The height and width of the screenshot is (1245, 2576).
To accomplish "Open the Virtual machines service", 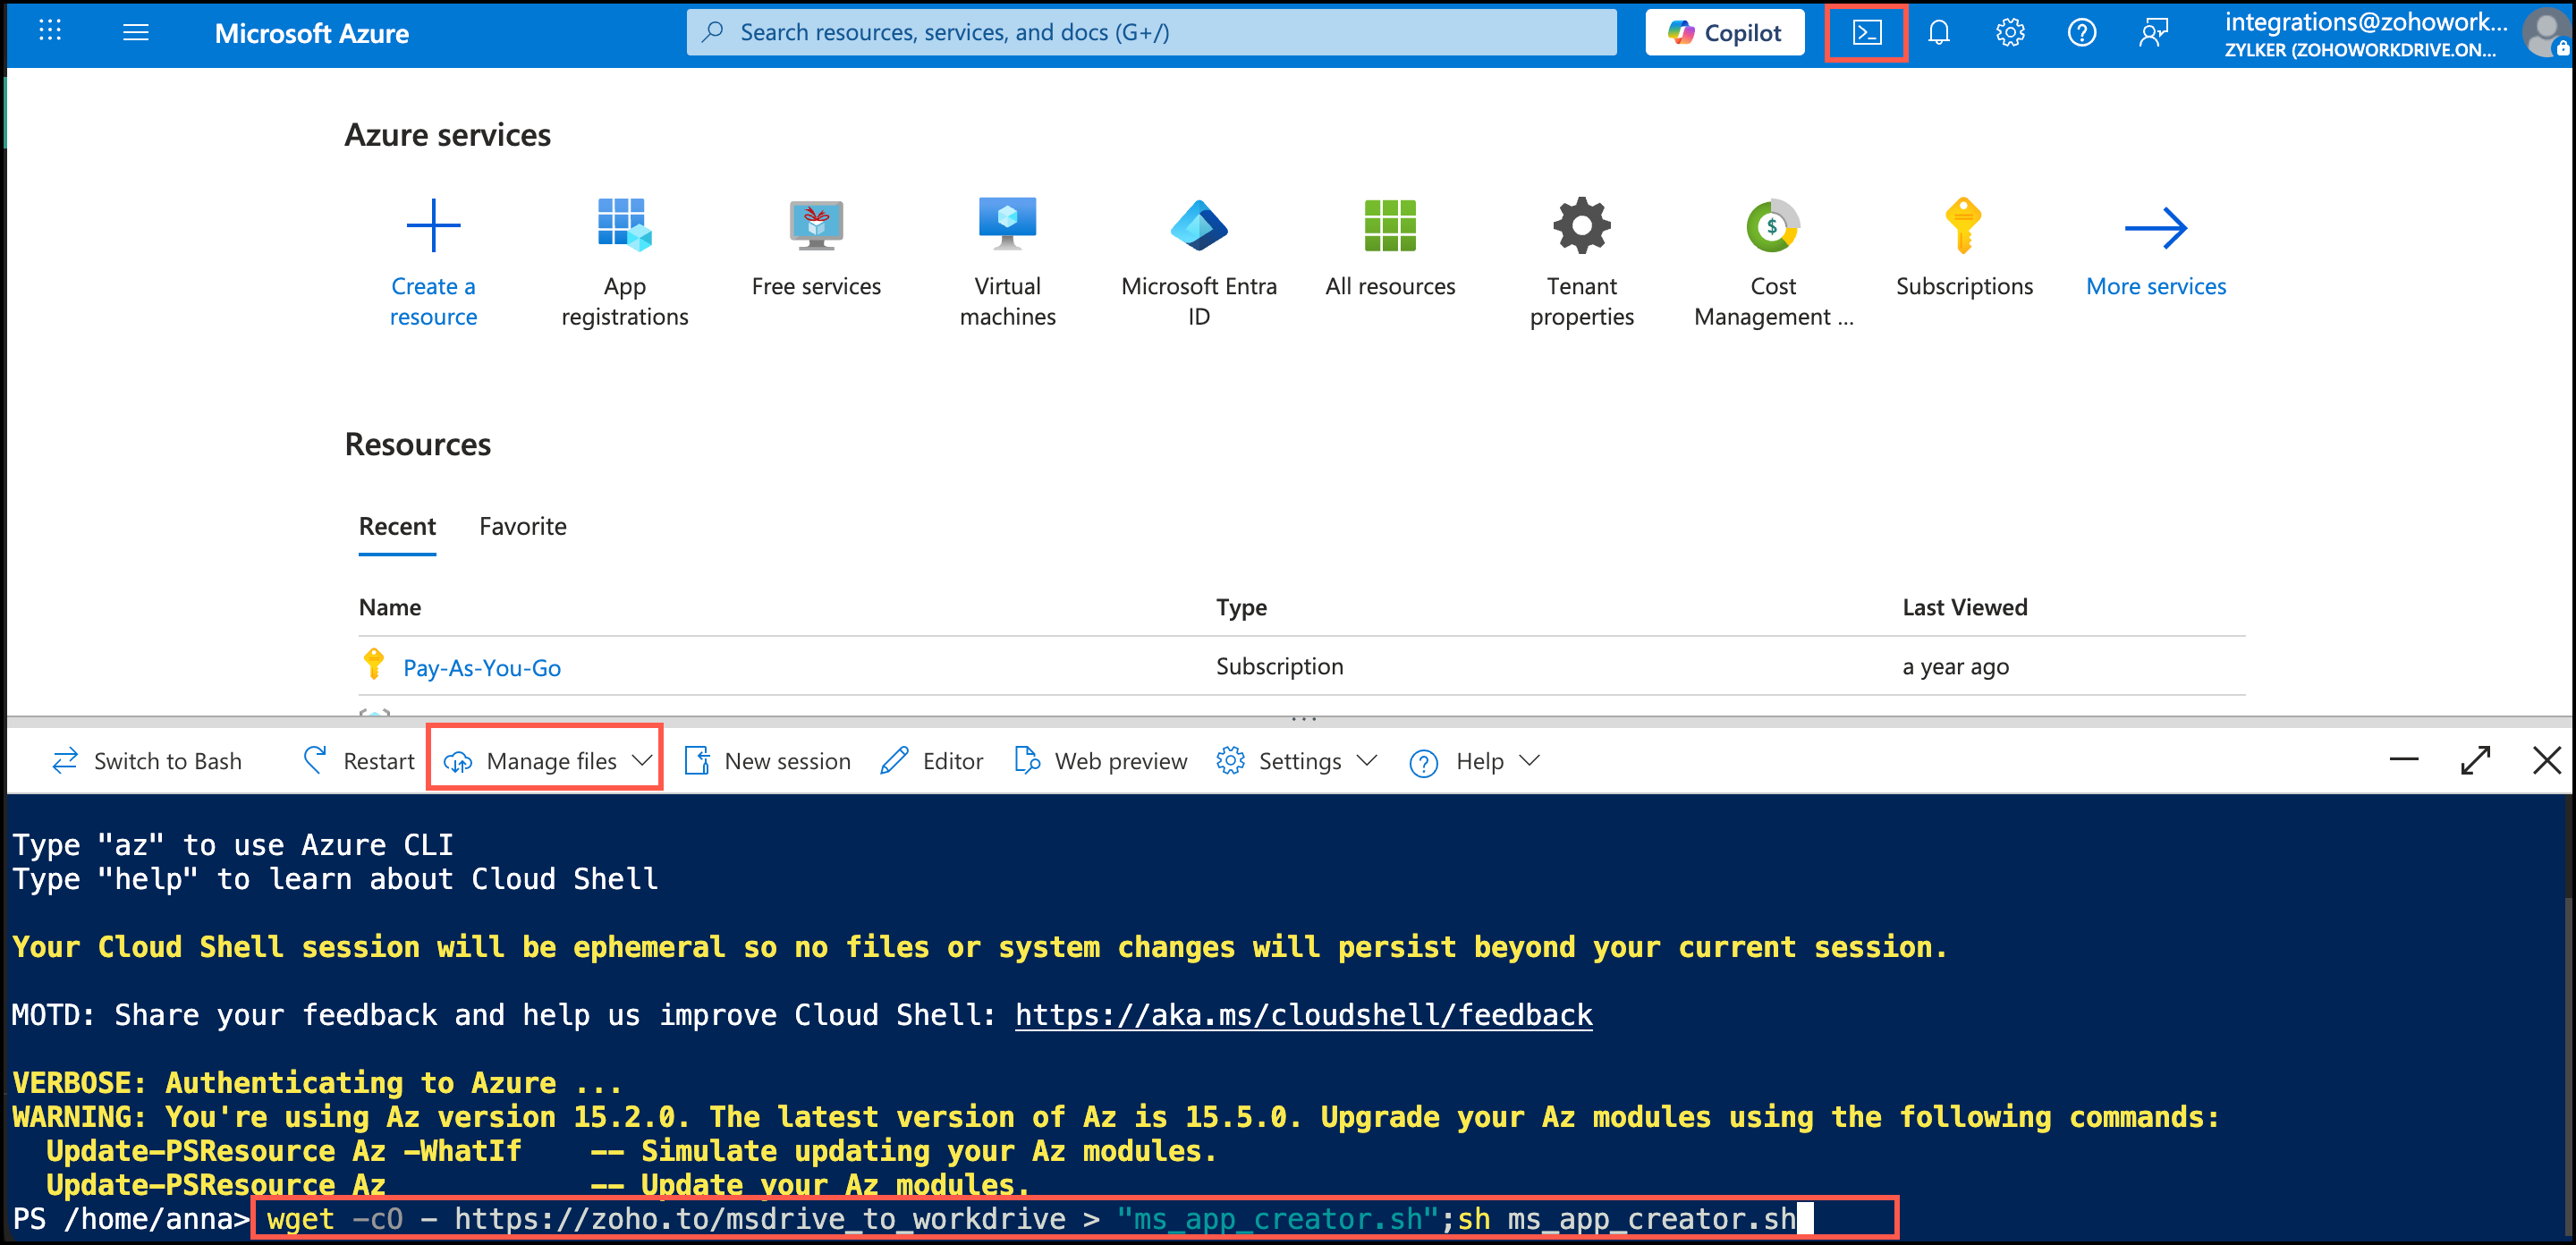I will tap(1007, 224).
